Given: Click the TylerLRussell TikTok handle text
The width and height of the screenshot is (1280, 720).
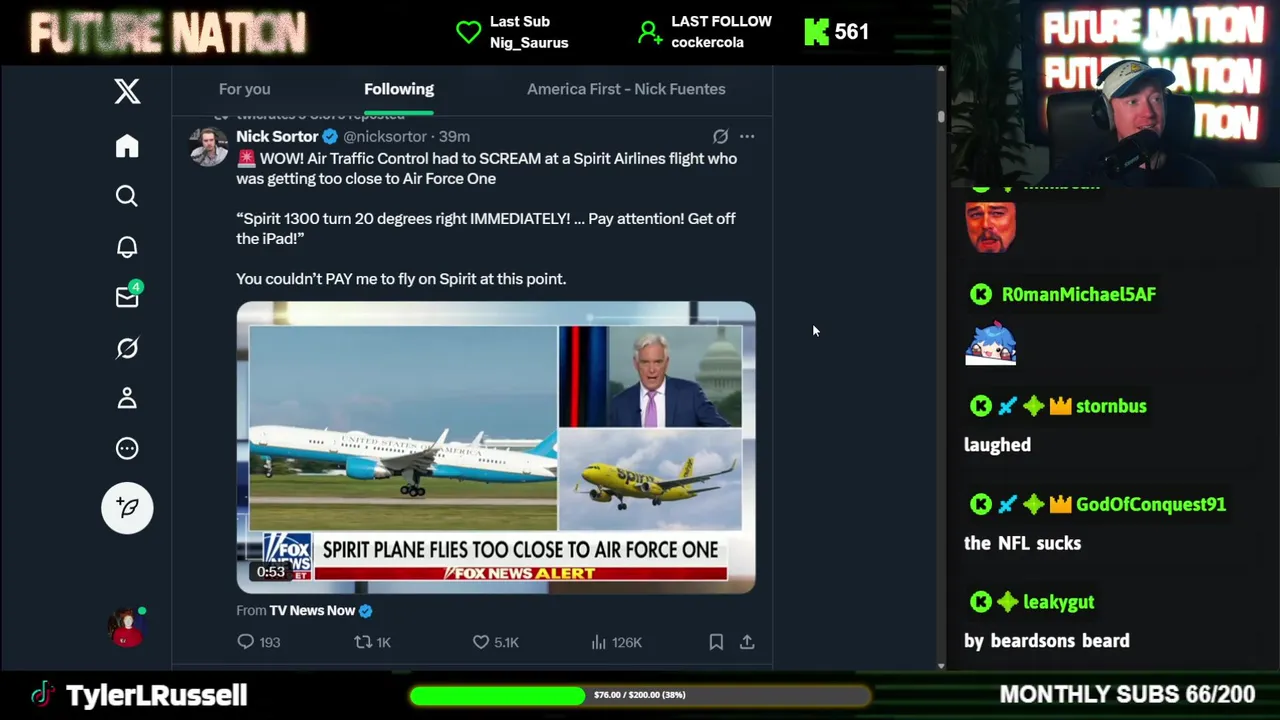Looking at the screenshot, I should click(x=156, y=695).
